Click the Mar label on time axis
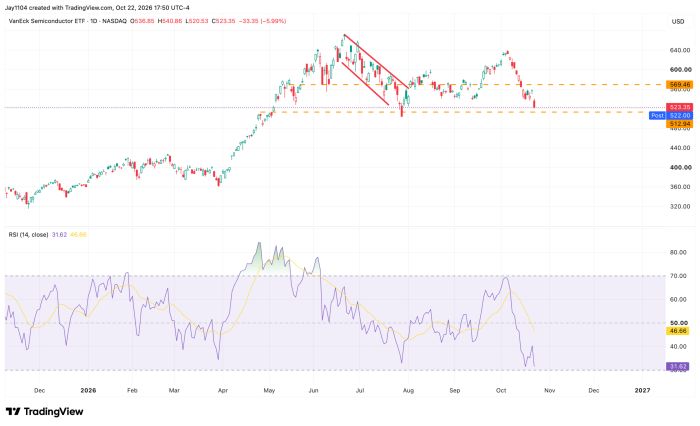Viewport: 700px width, 426px height. pos(174,390)
